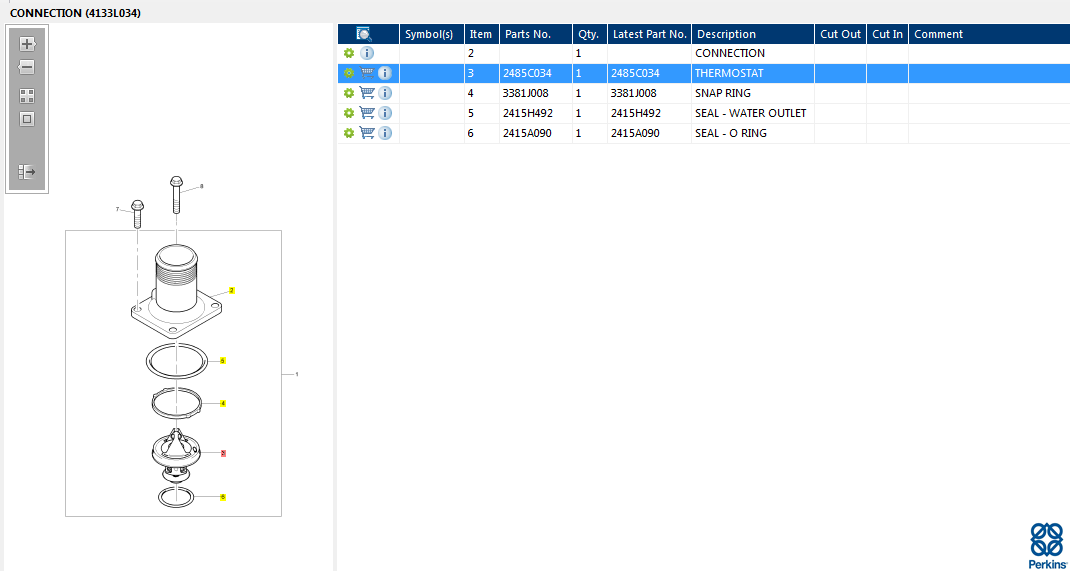This screenshot has width=1070, height=571.
Task: Click the Cut Out column header
Action: [841, 34]
